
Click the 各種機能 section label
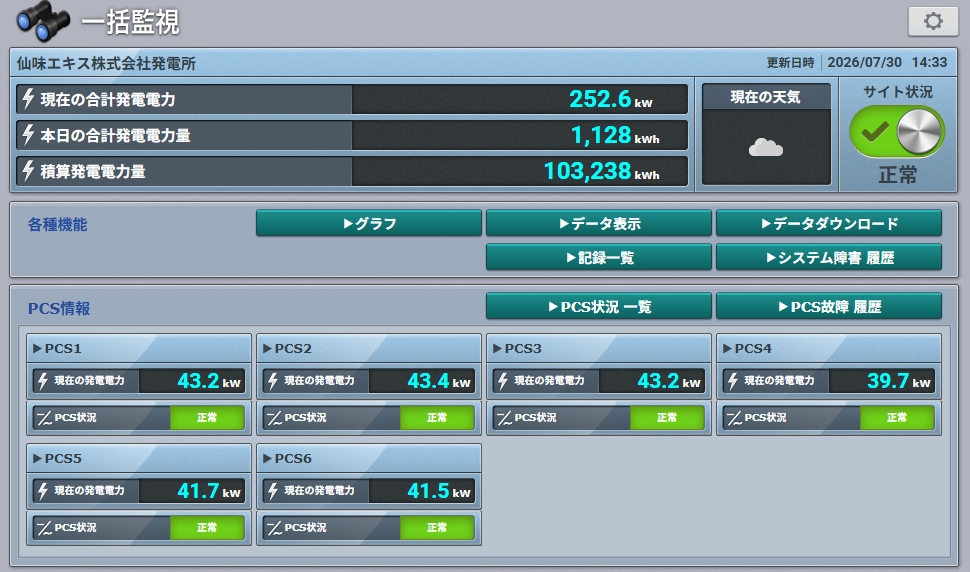pos(58,224)
